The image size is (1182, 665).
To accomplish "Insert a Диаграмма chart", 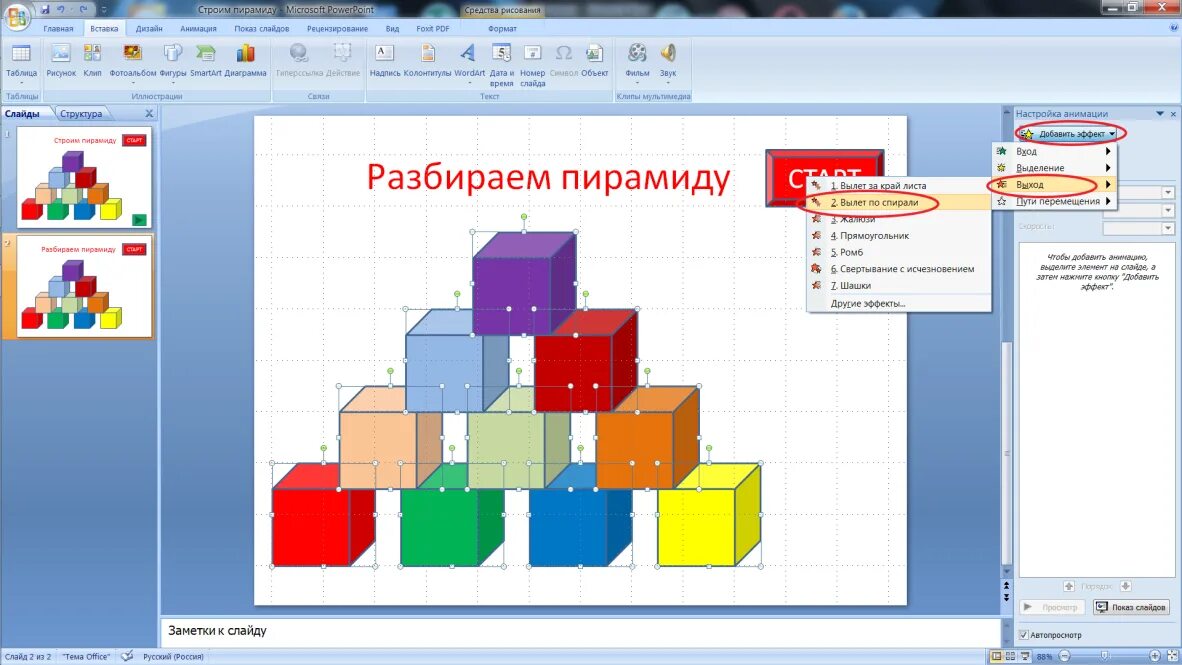I will pos(245,61).
